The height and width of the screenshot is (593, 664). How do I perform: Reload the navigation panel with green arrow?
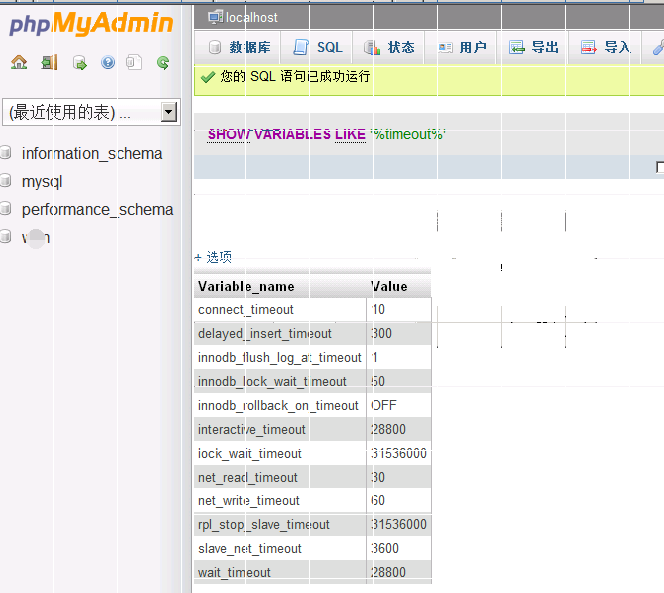163,63
